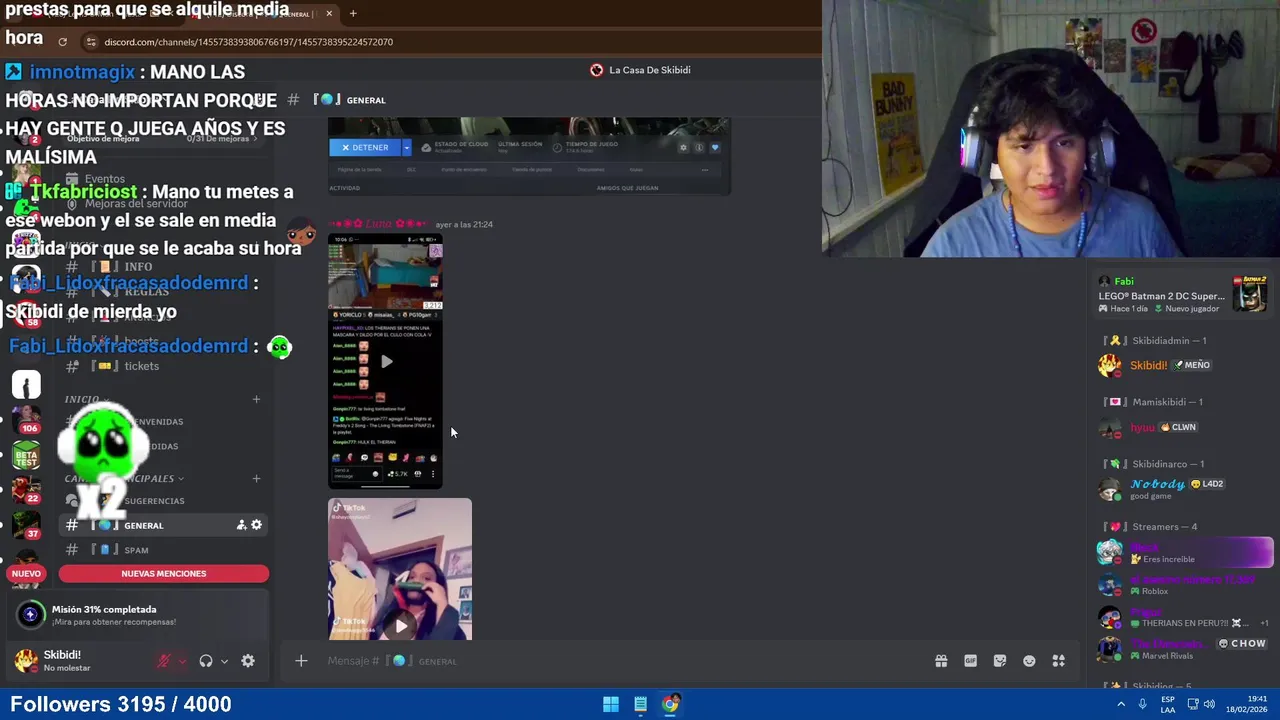Image resolution: width=1280 pixels, height=720 pixels.
Task: Open member streaming THERIANS EN PERU
Action: point(1183,617)
